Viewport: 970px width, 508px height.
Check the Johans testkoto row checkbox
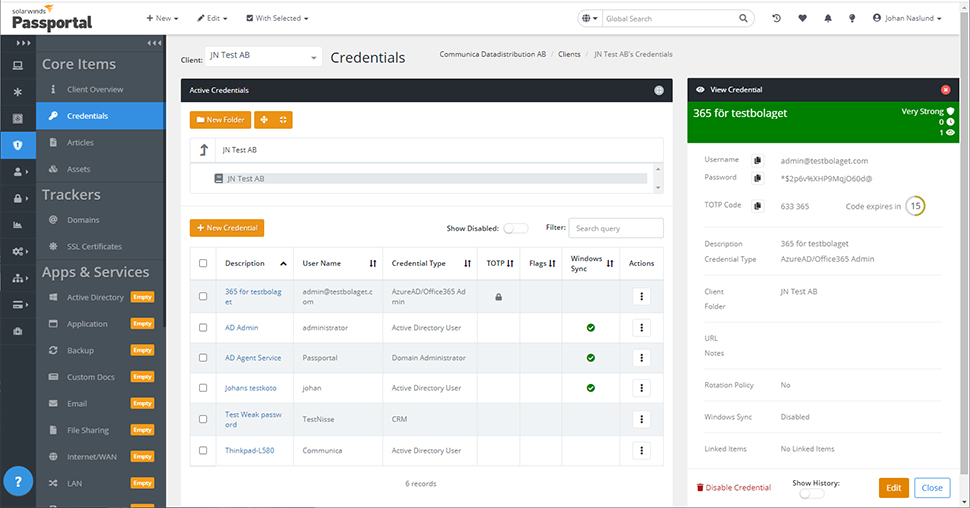click(203, 388)
